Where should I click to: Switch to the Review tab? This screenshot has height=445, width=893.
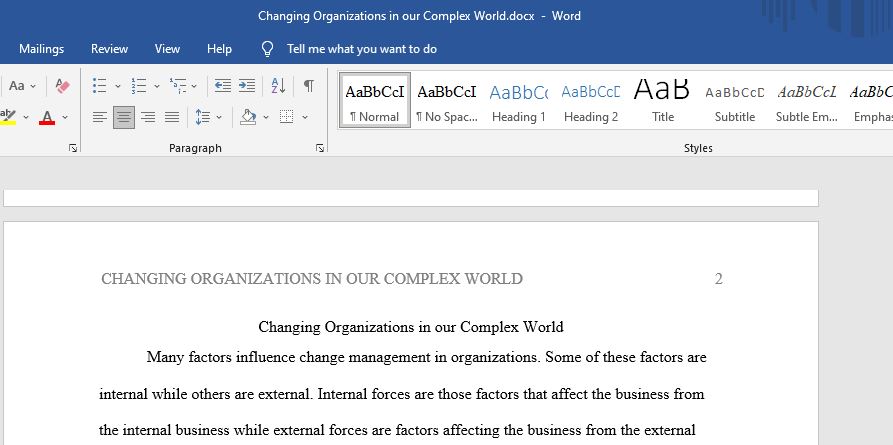tap(109, 49)
